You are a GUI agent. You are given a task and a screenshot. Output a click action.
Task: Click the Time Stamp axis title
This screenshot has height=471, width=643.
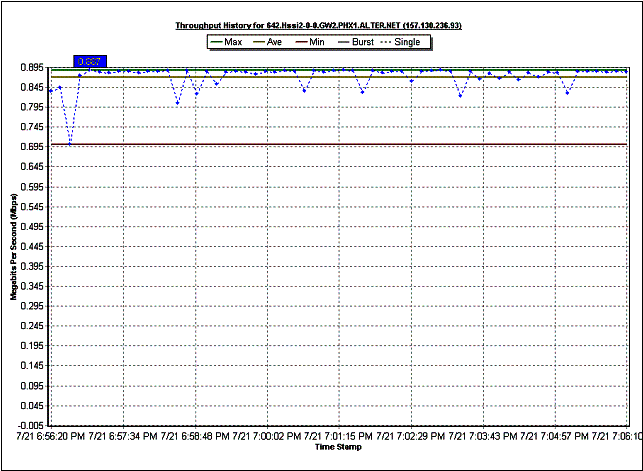click(337, 447)
